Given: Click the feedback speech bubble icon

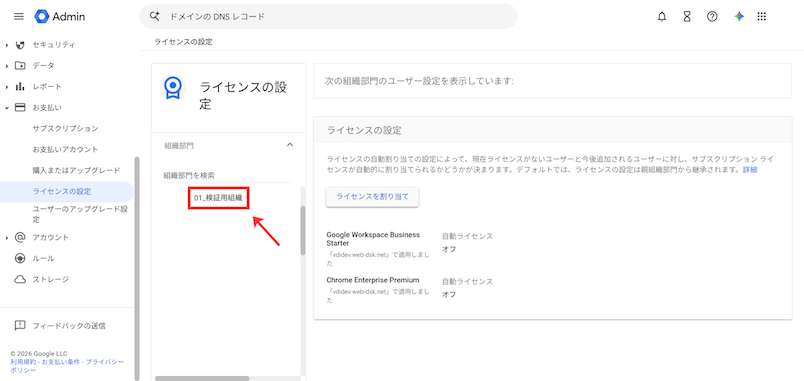Looking at the screenshot, I should (21, 325).
